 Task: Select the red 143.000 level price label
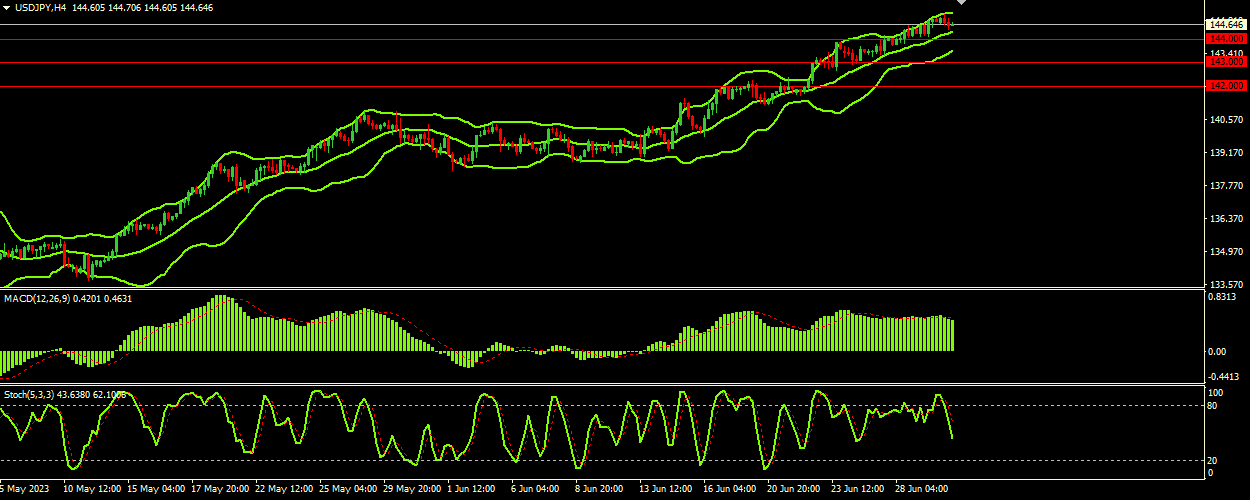coord(1226,62)
